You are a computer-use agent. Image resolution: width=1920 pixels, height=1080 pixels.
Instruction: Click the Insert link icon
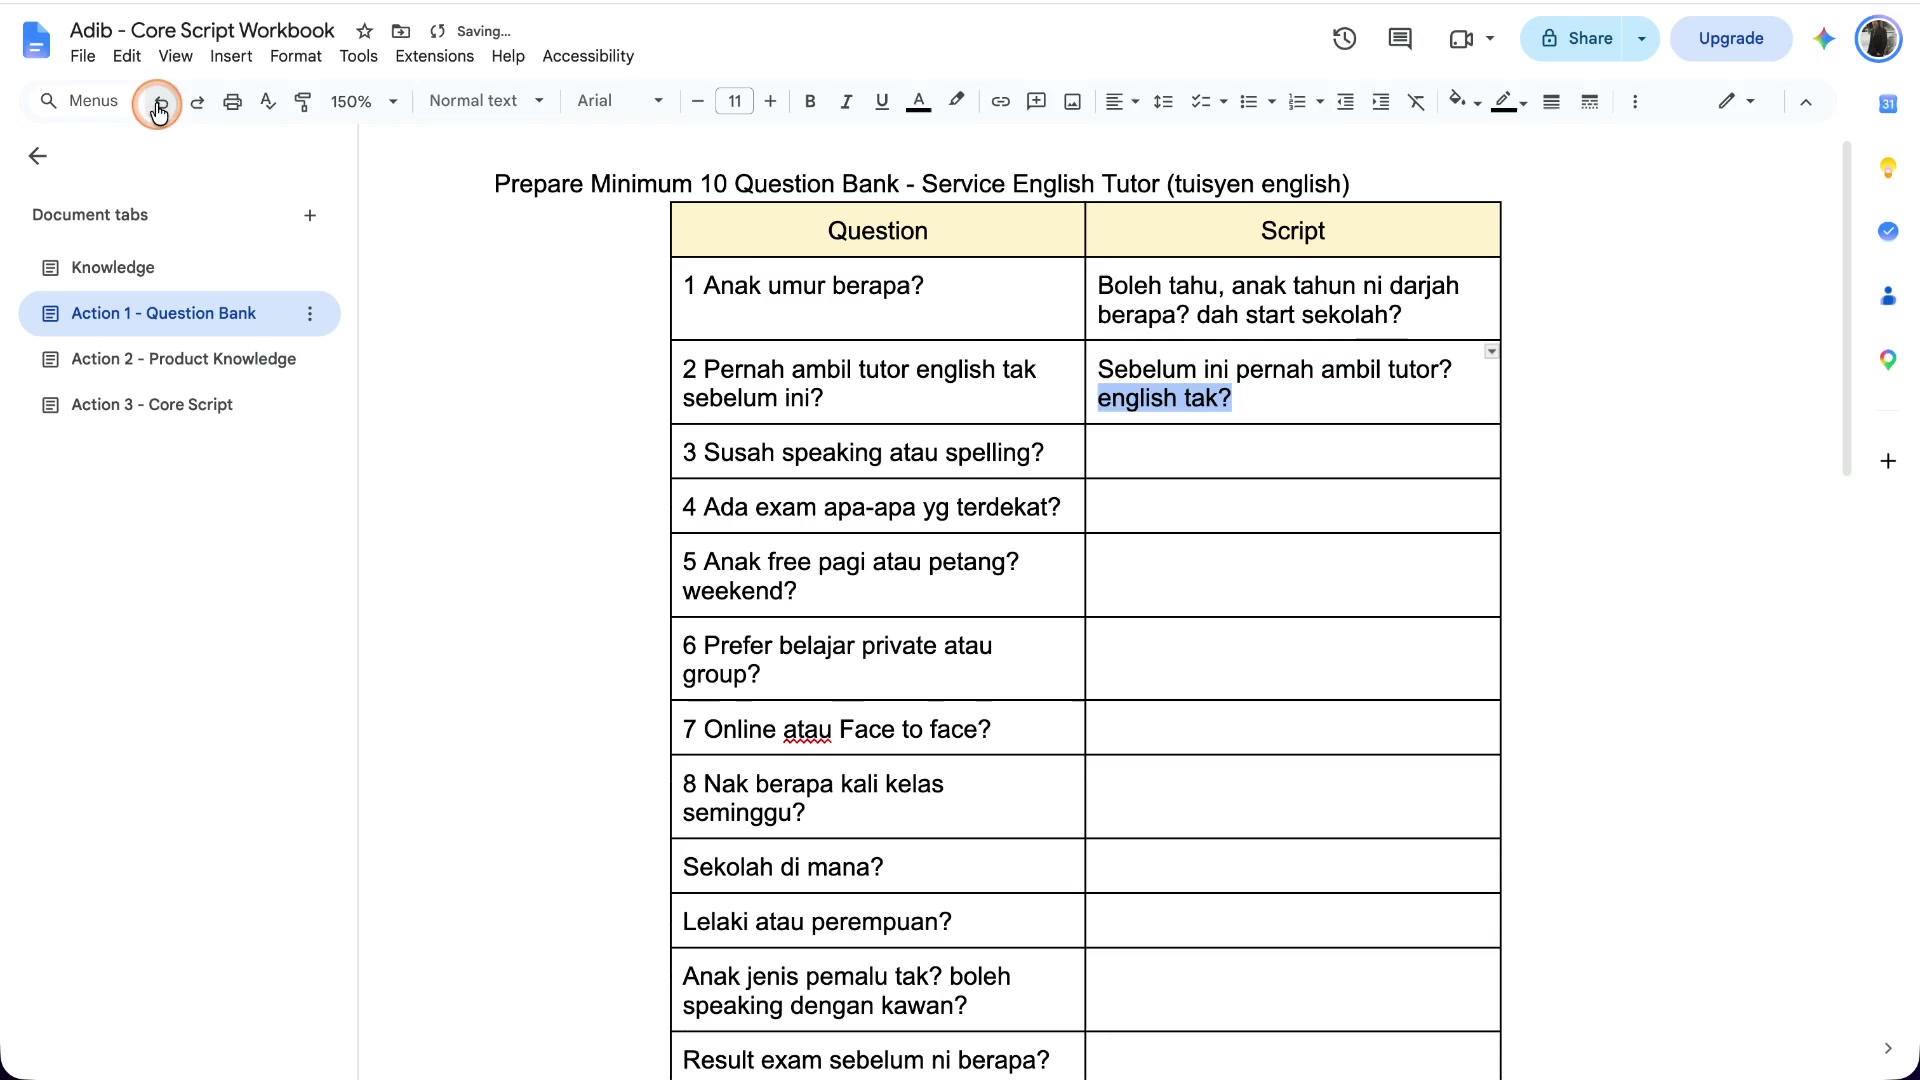(1000, 102)
